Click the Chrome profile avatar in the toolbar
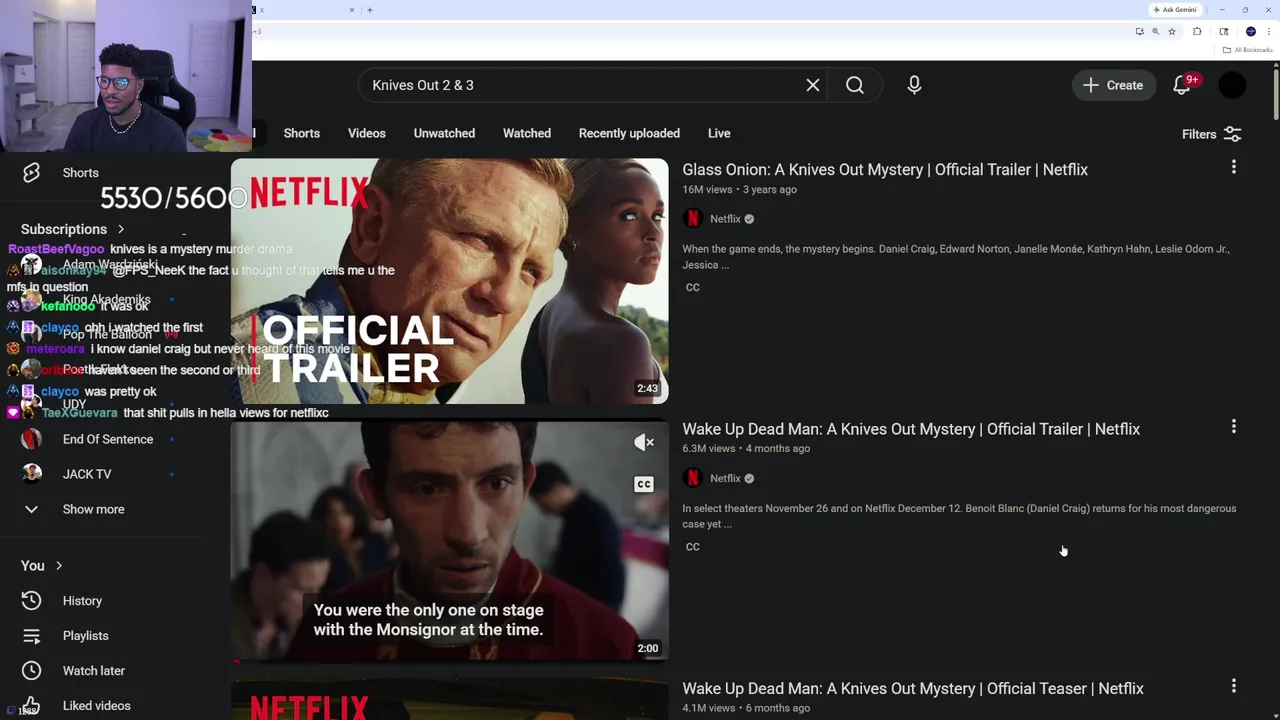The width and height of the screenshot is (1280, 720). 1250,31
